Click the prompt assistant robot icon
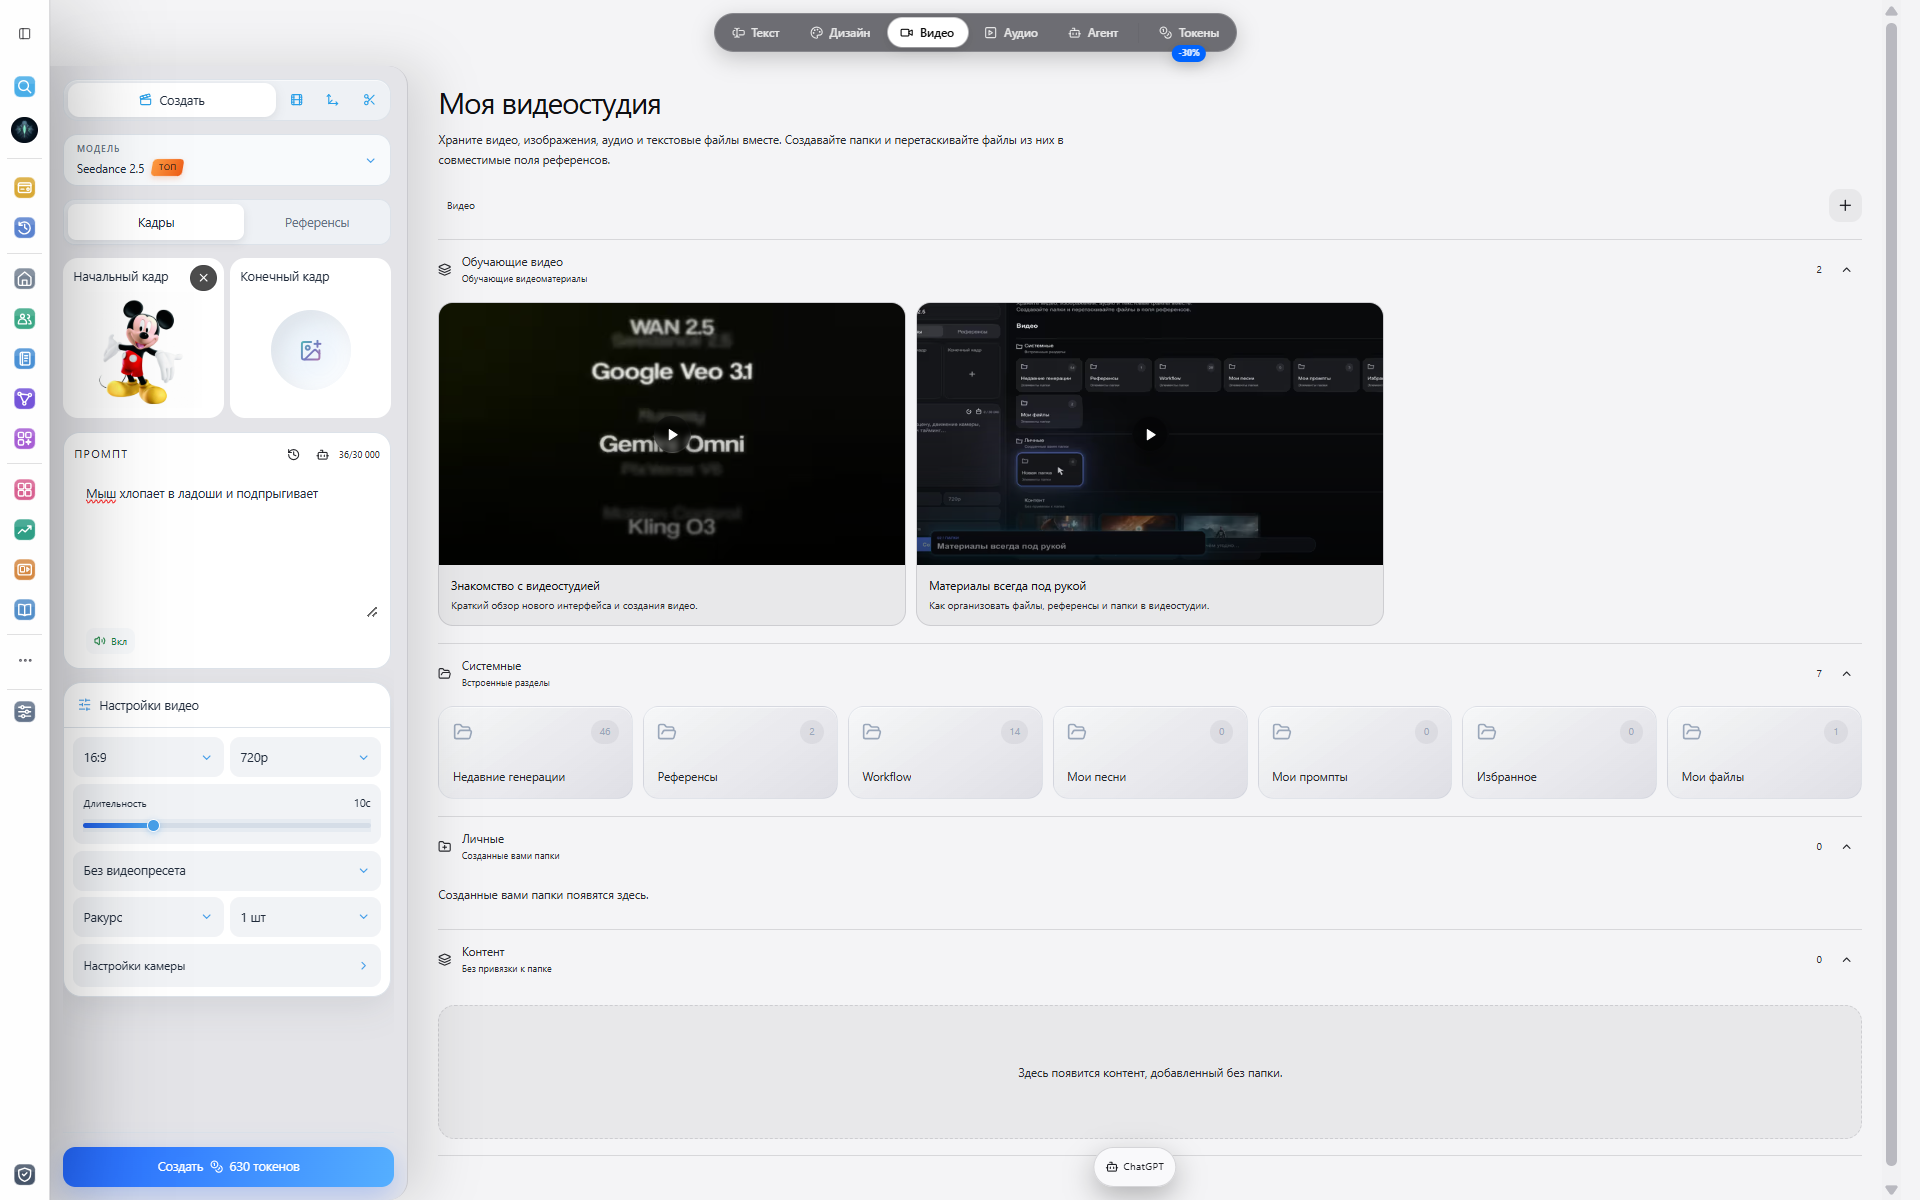The height and width of the screenshot is (1200, 1920). [x=322, y=454]
